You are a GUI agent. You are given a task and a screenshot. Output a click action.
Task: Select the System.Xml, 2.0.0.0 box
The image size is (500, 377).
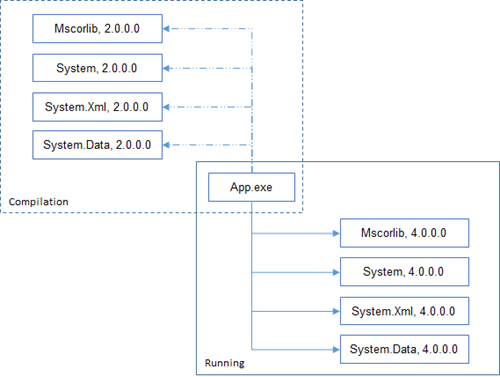point(97,107)
